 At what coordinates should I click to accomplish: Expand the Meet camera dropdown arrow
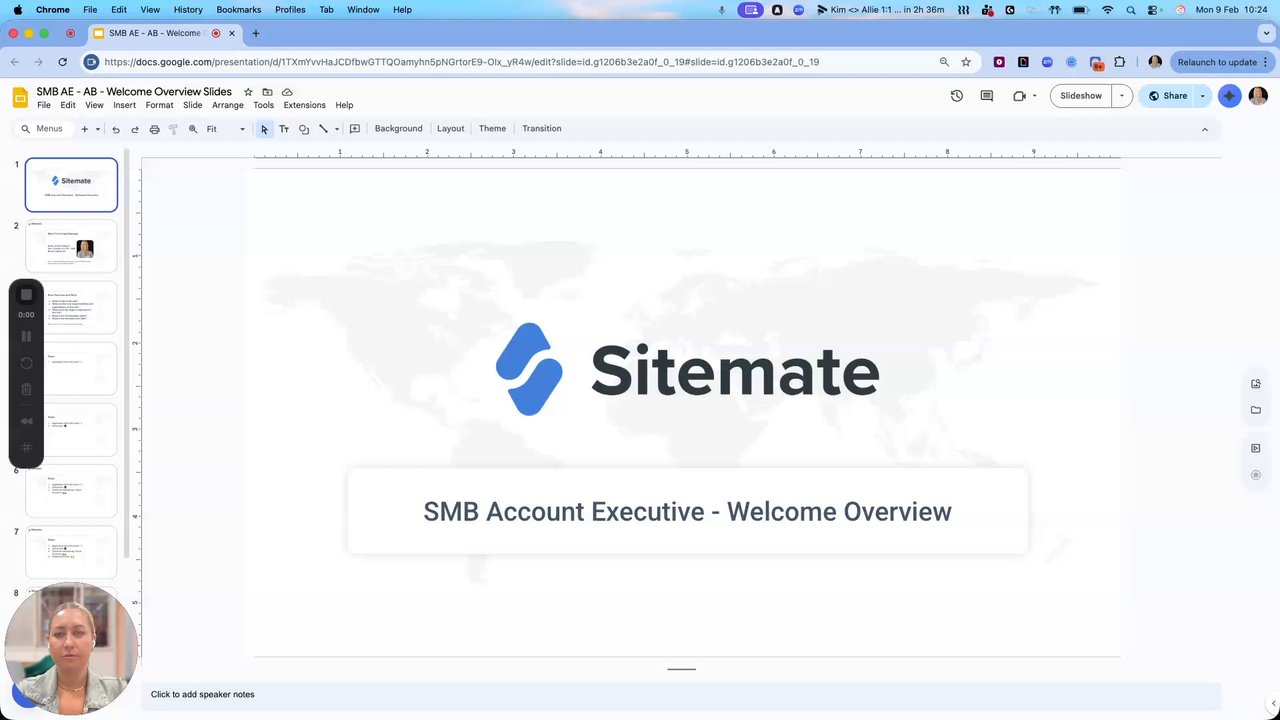(1034, 96)
